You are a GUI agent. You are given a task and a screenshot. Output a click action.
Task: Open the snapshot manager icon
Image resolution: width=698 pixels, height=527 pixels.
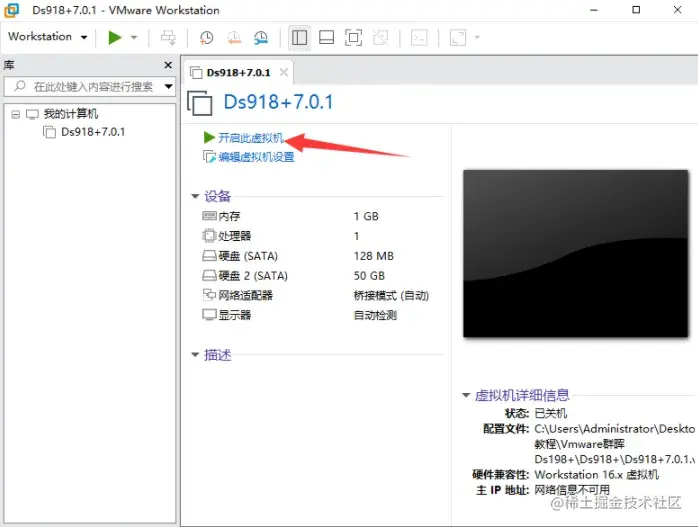click(x=261, y=37)
